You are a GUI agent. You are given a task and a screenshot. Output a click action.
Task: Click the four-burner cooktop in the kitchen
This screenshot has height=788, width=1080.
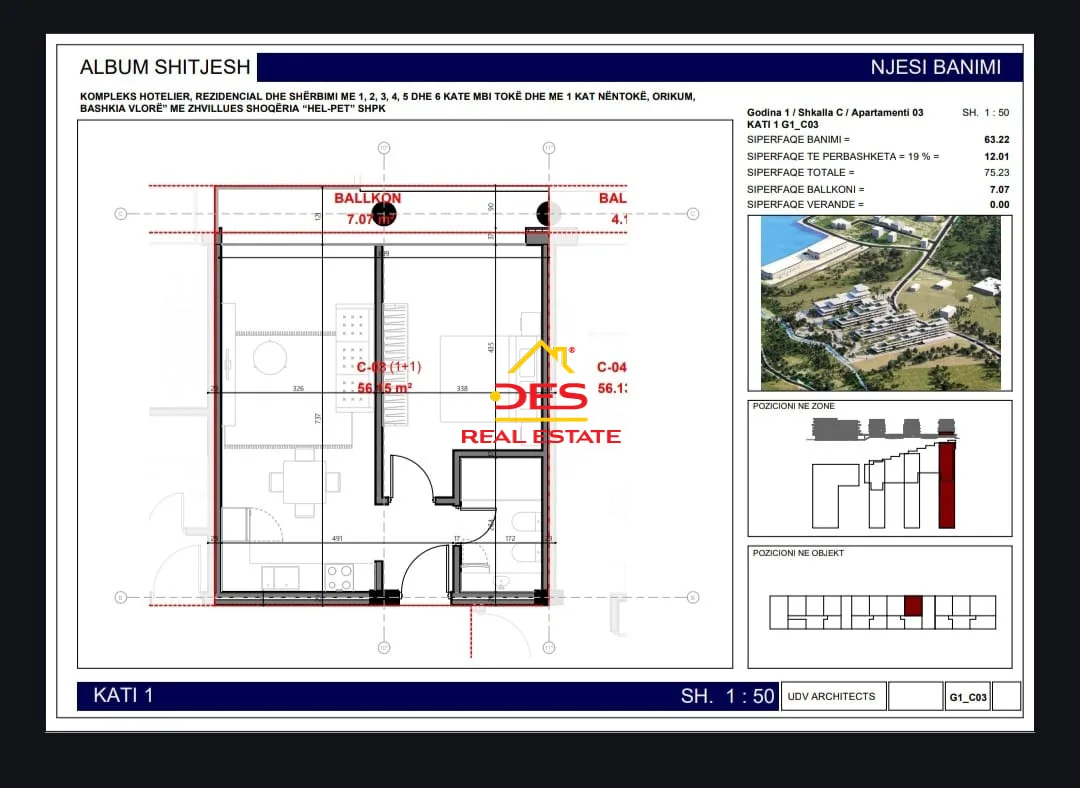point(340,577)
